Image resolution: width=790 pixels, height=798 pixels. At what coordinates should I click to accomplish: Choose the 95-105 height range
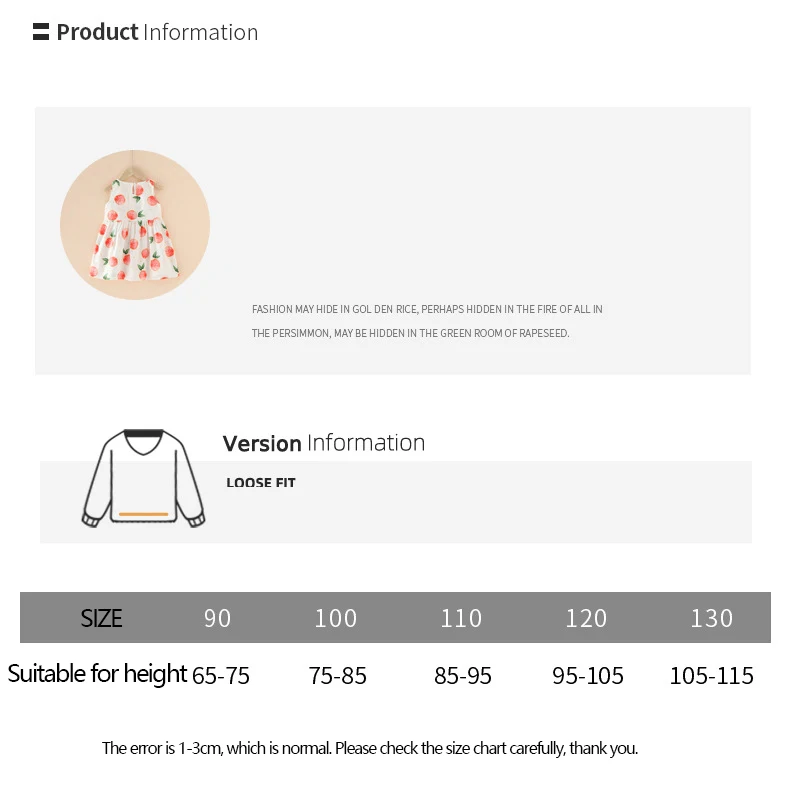(588, 676)
